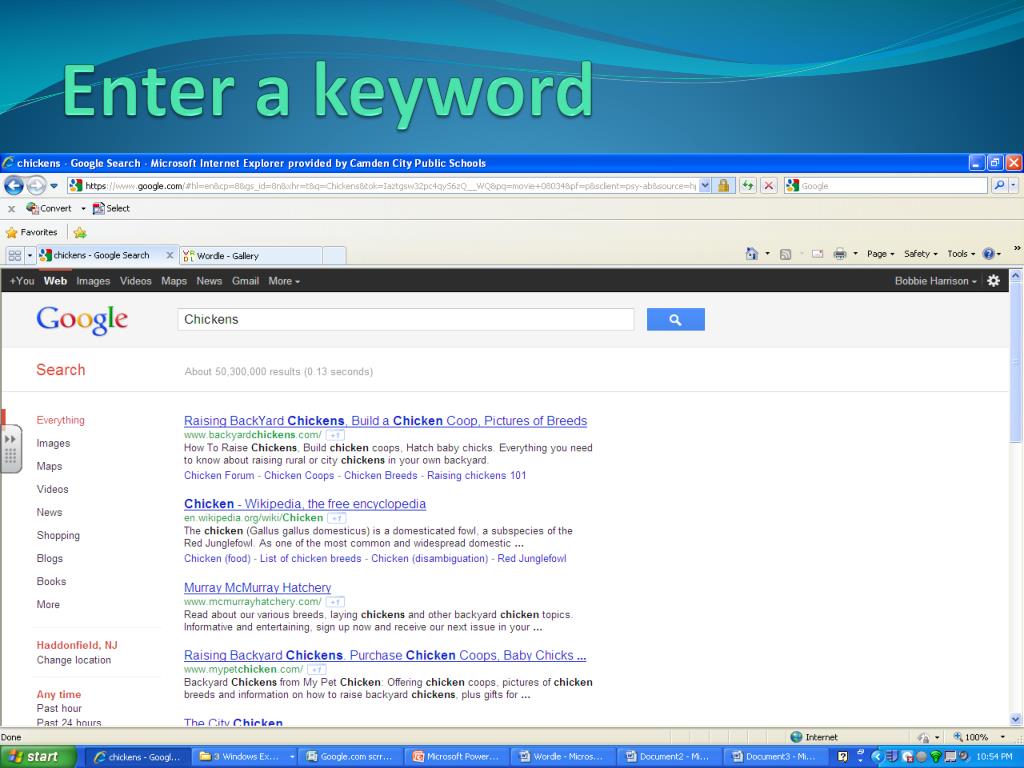
Task: Filter results by Shopping in sidebar
Action: (x=58, y=536)
